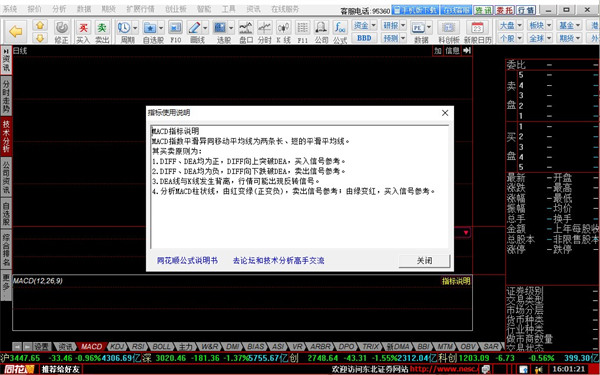The width and height of the screenshot is (600, 375).
Task: Click the up arrow page button
Action: point(40,26)
